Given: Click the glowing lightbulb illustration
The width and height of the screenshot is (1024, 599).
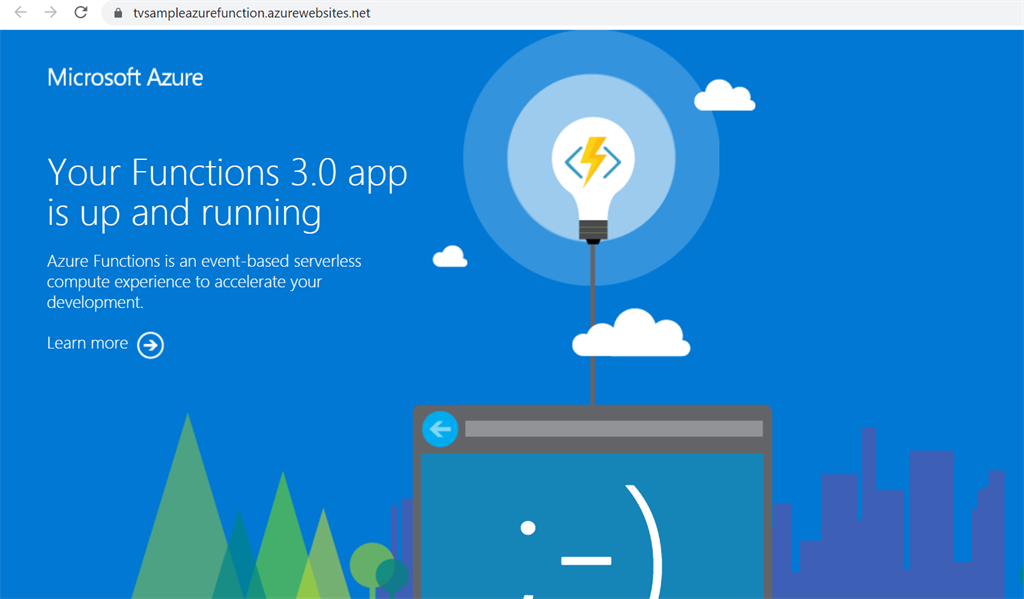Looking at the screenshot, I should click(x=592, y=160).
